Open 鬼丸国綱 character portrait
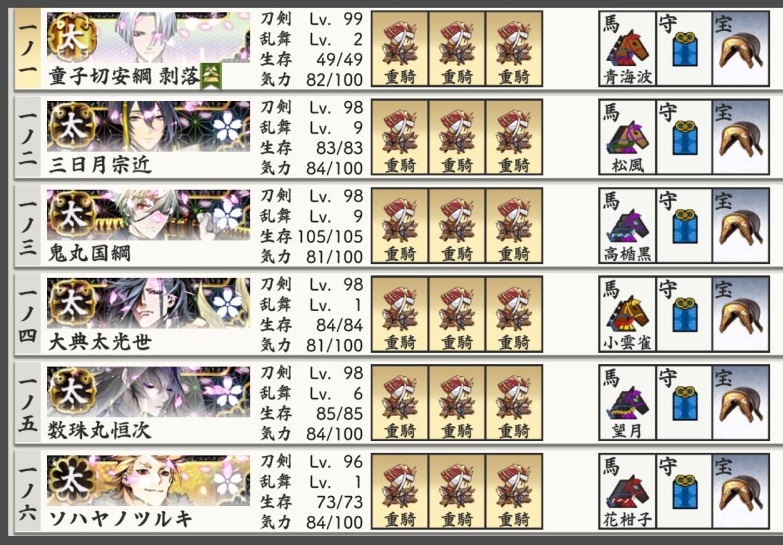Screen dimensions: 783x545 click(148, 214)
